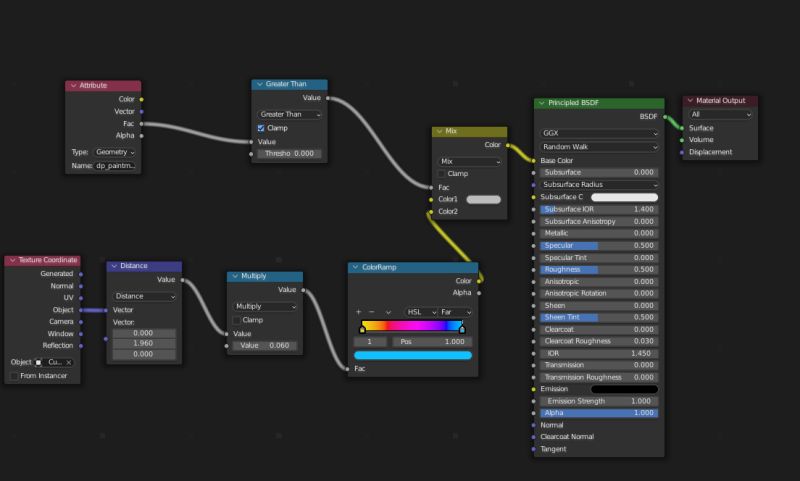Click ColorRamp Fac input socket
This screenshot has width=800, height=481.
coord(347,369)
